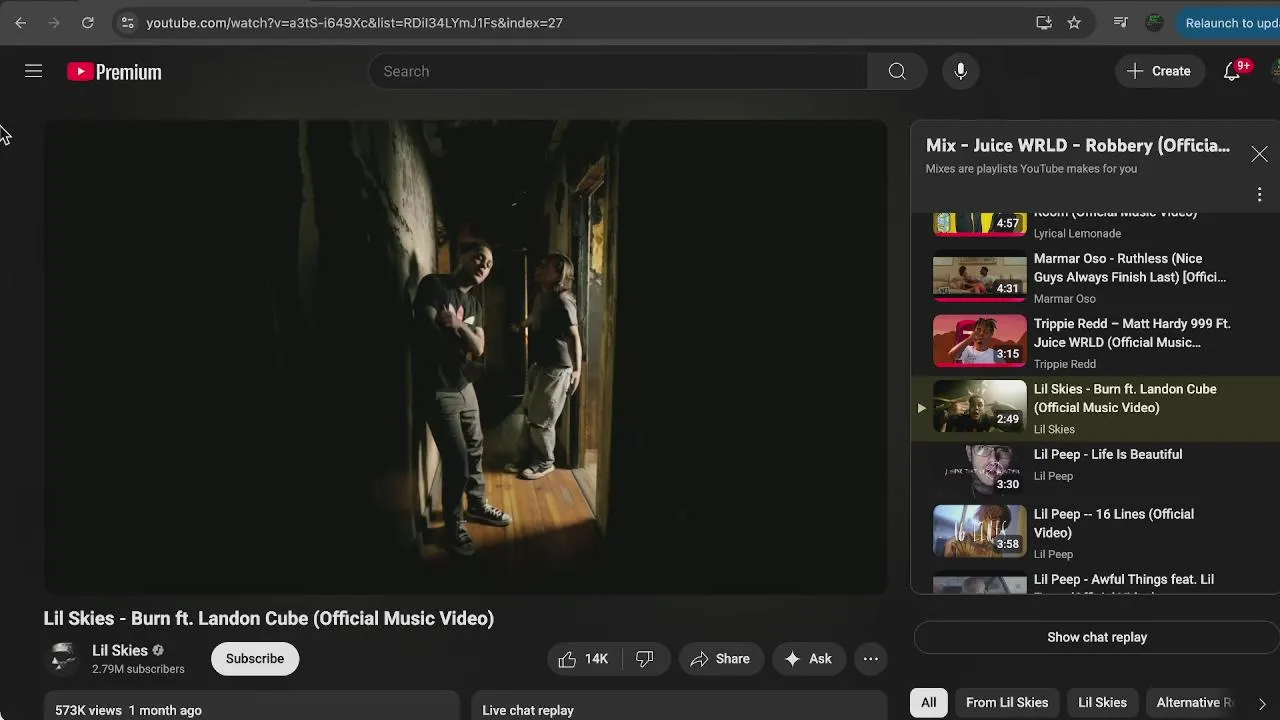1280x720 pixels.
Task: Click the search magnifier button
Action: 897,71
